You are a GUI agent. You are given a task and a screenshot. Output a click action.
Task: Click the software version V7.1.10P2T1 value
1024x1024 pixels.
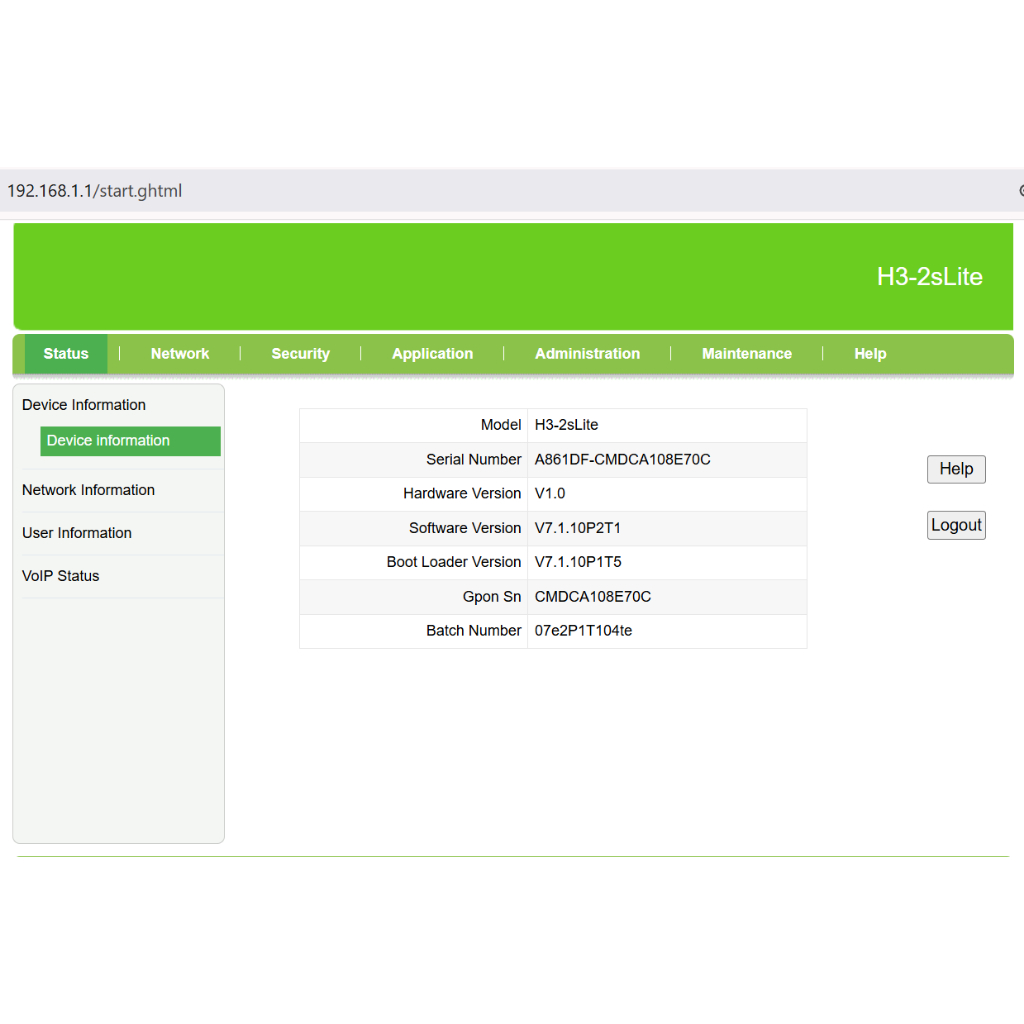coord(578,528)
